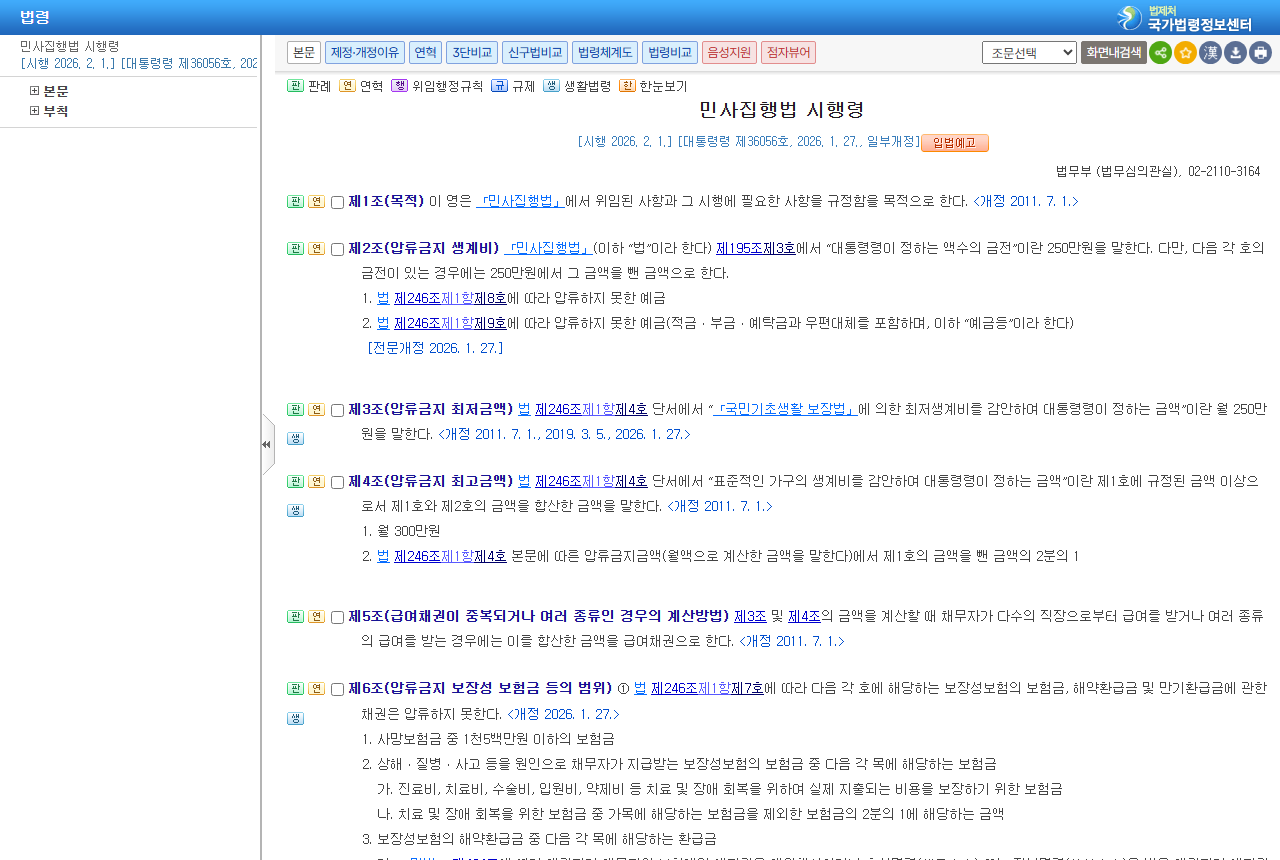Image resolution: width=1280 pixels, height=860 pixels.
Task: Open 생활법령 icon for 제4조(압류금지 최고금액)
Action: [295, 510]
